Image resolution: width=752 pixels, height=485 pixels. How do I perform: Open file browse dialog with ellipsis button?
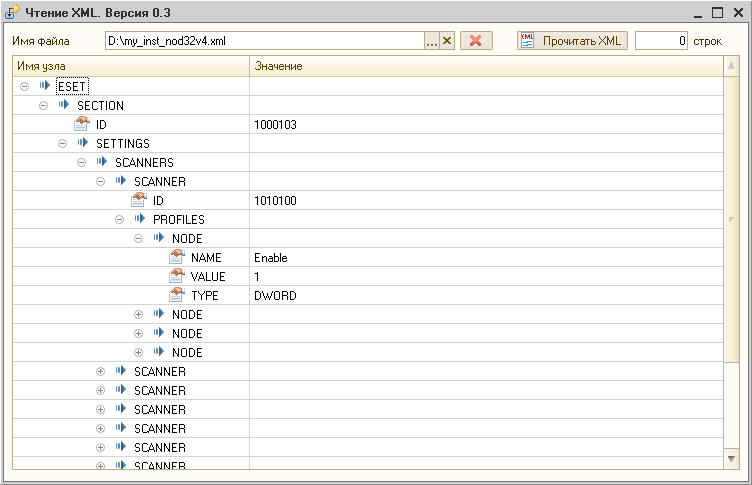tap(432, 41)
